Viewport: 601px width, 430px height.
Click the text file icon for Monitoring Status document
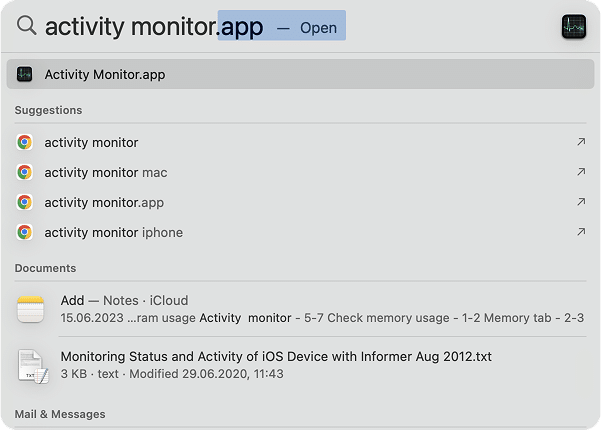click(33, 366)
